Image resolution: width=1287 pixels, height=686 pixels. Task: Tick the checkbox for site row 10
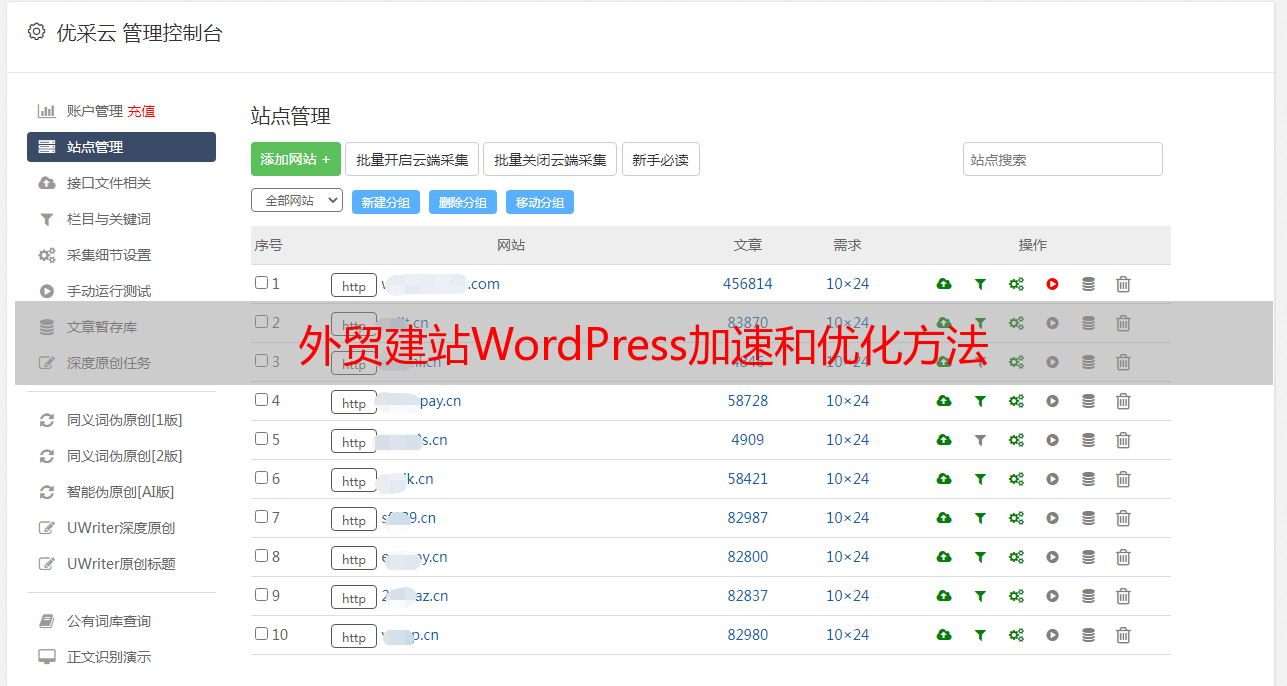(261, 634)
